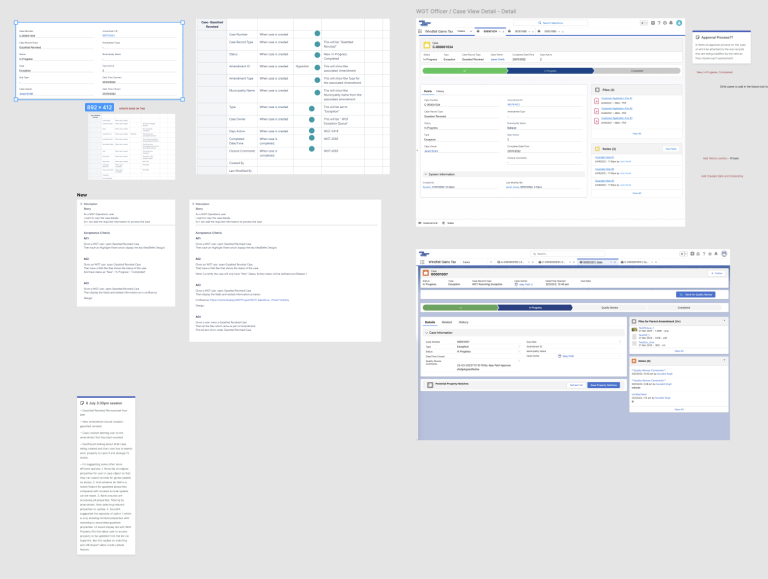
Task: Click the Quality Review path step in lower mockup
Action: pyautogui.click(x=610, y=308)
